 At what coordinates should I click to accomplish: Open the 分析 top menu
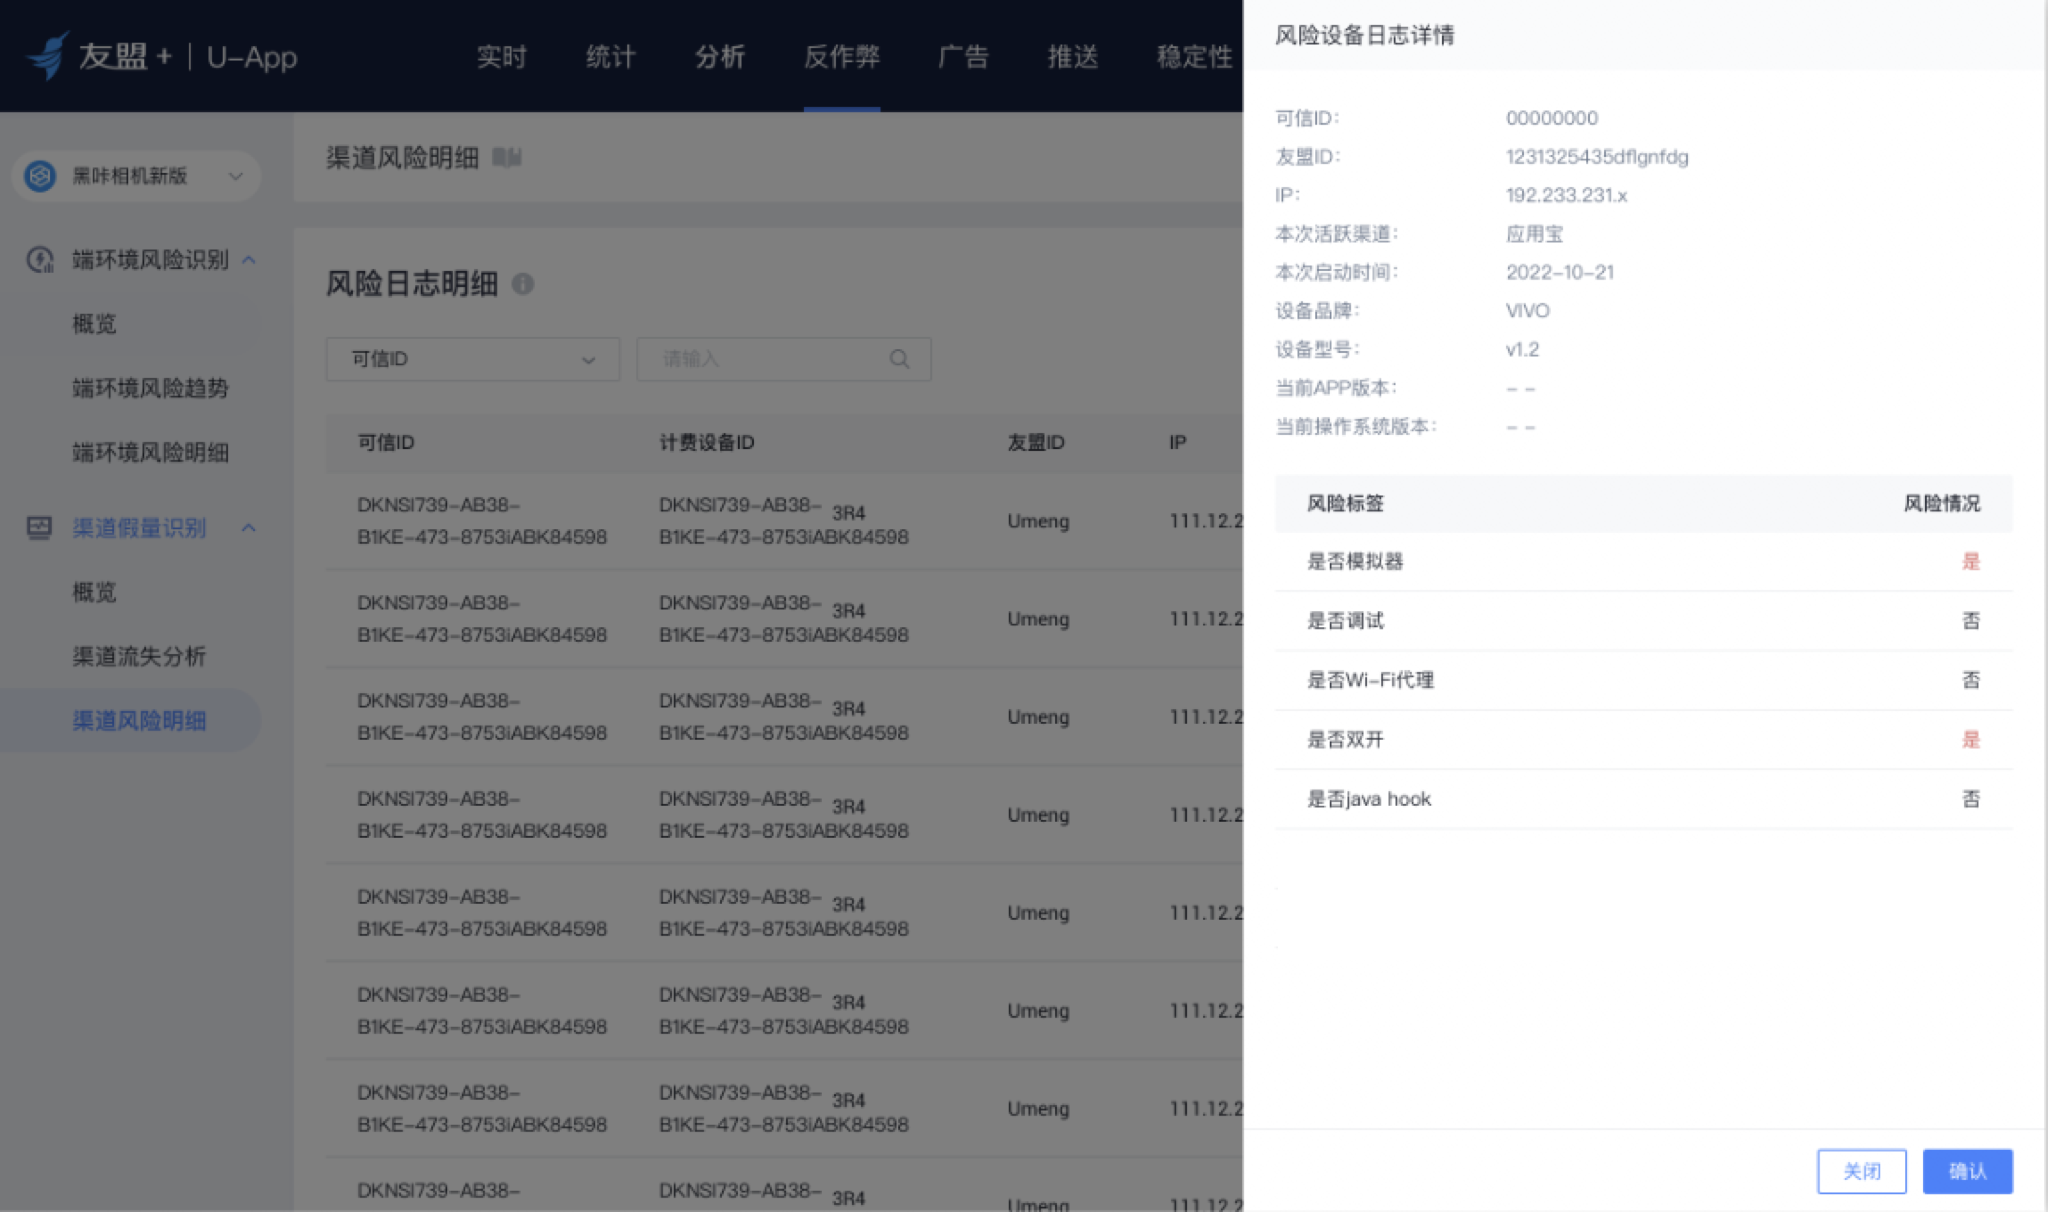click(720, 57)
